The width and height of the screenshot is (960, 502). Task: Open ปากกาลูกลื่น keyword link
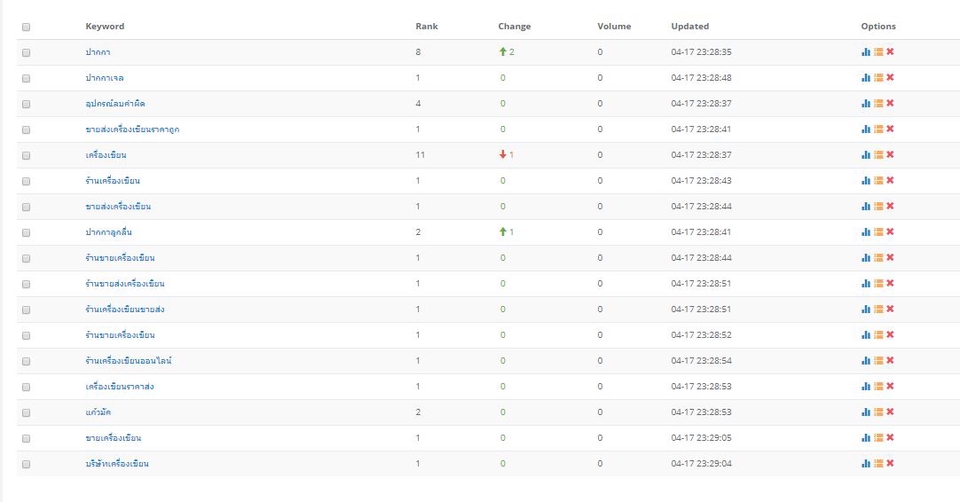108,232
